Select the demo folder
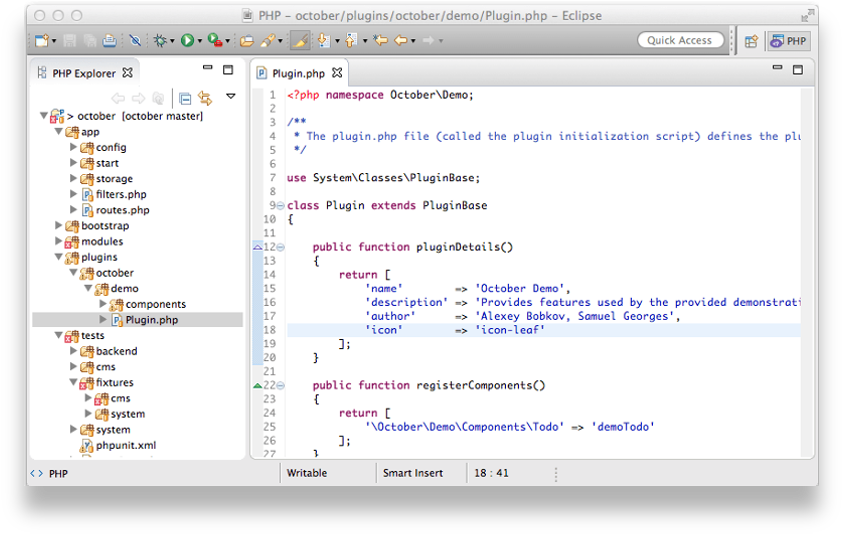This screenshot has width=842, height=534. click(x=124, y=288)
